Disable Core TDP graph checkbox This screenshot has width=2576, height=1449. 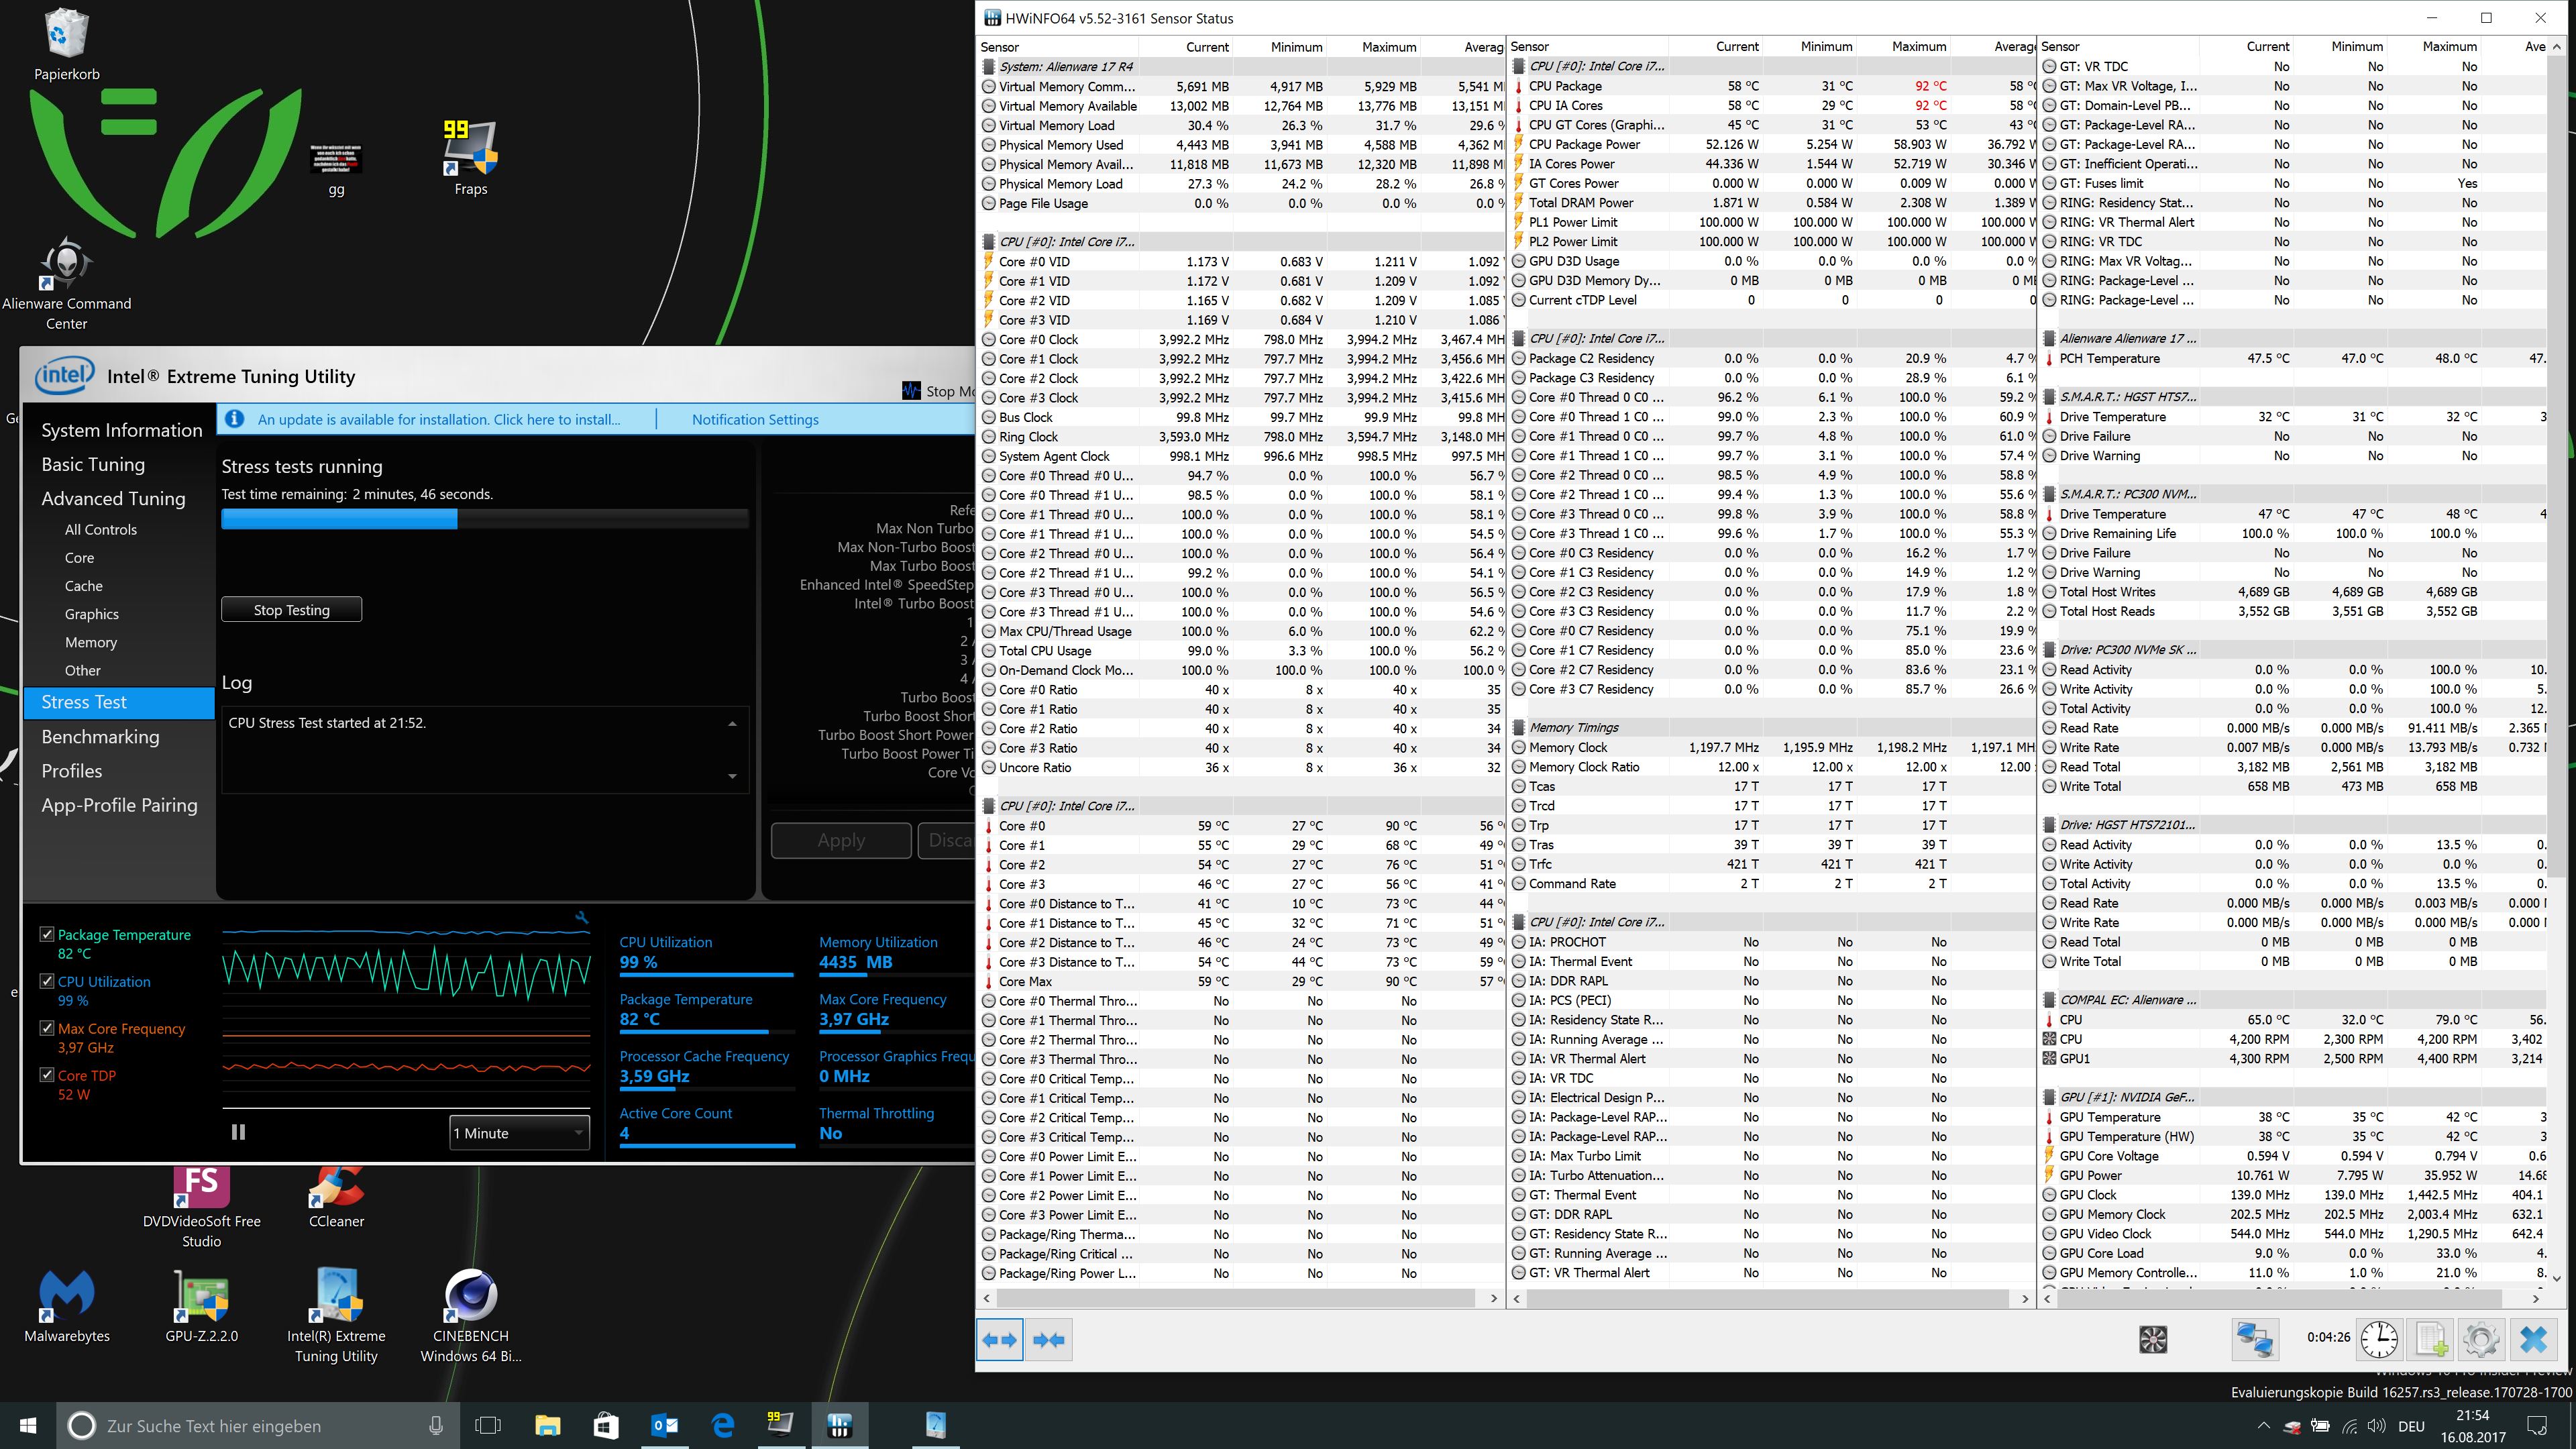pyautogui.click(x=46, y=1075)
